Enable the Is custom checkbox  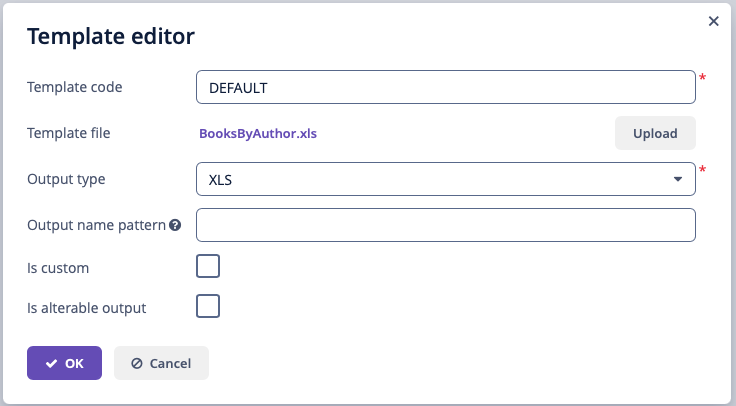pyautogui.click(x=208, y=266)
